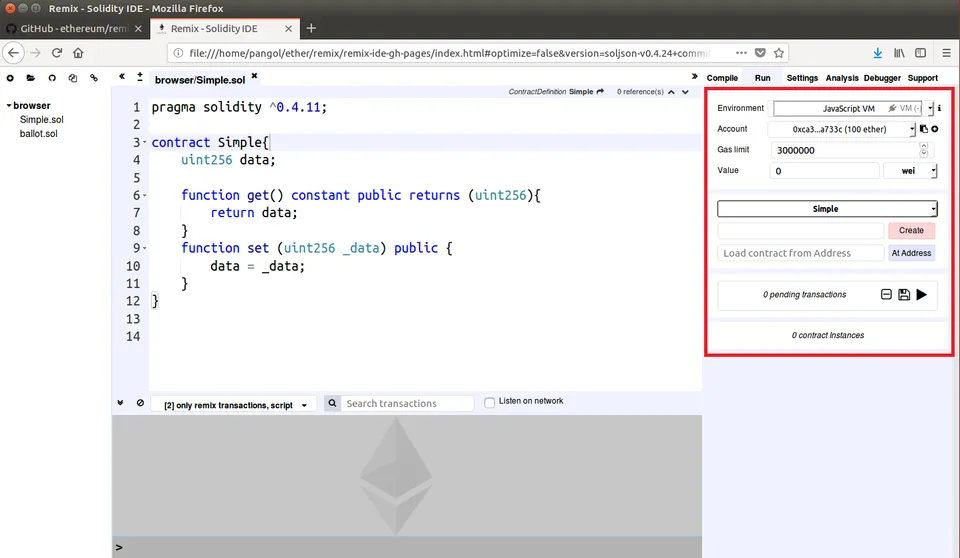Screen dimensions: 960x558
Task: Open a local file with the folder icon
Action: [x=31, y=78]
